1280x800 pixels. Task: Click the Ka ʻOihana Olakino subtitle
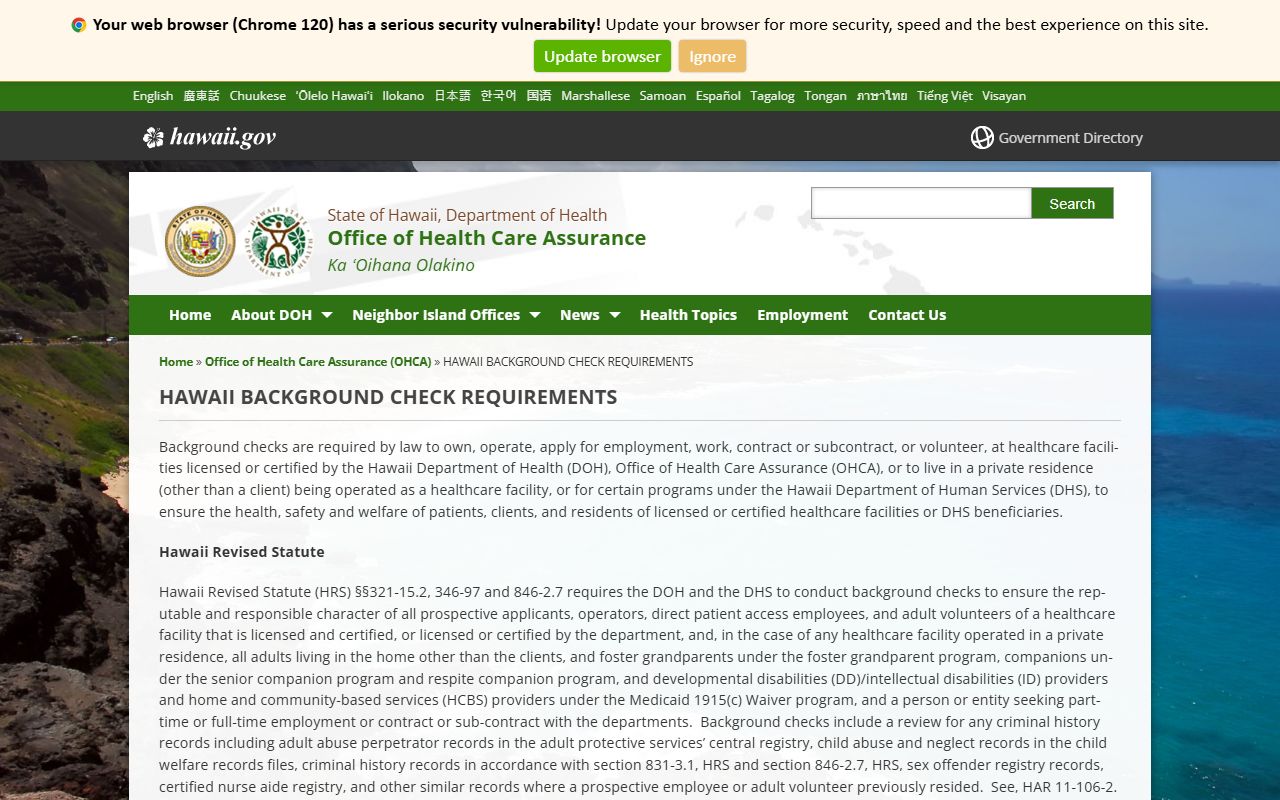click(x=401, y=265)
